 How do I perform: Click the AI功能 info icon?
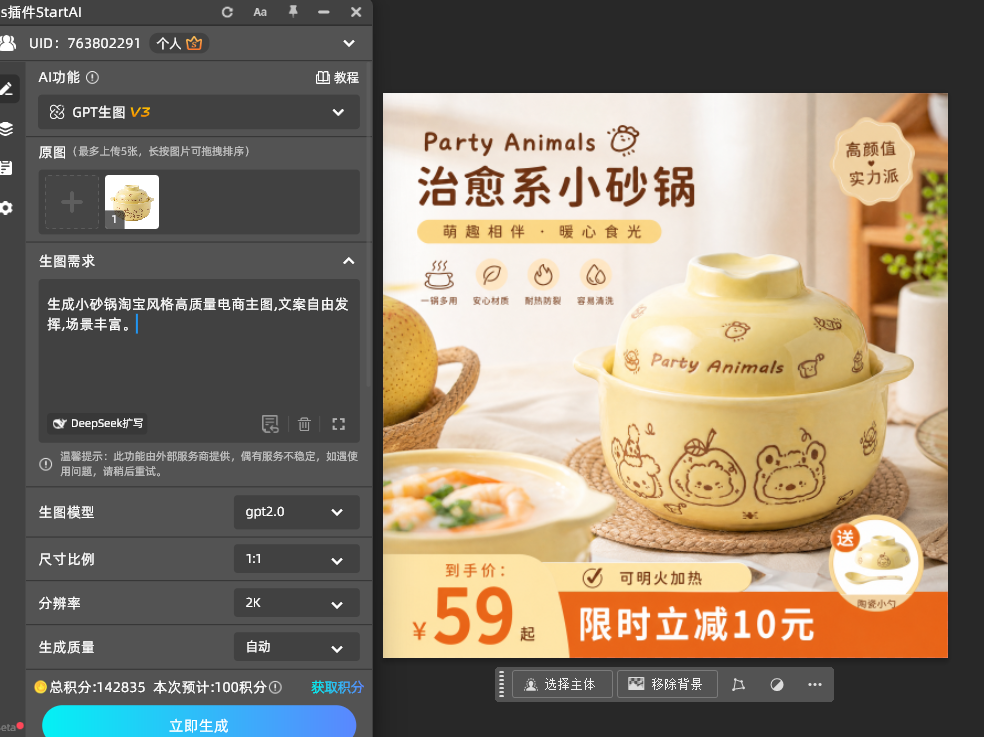(x=92, y=78)
